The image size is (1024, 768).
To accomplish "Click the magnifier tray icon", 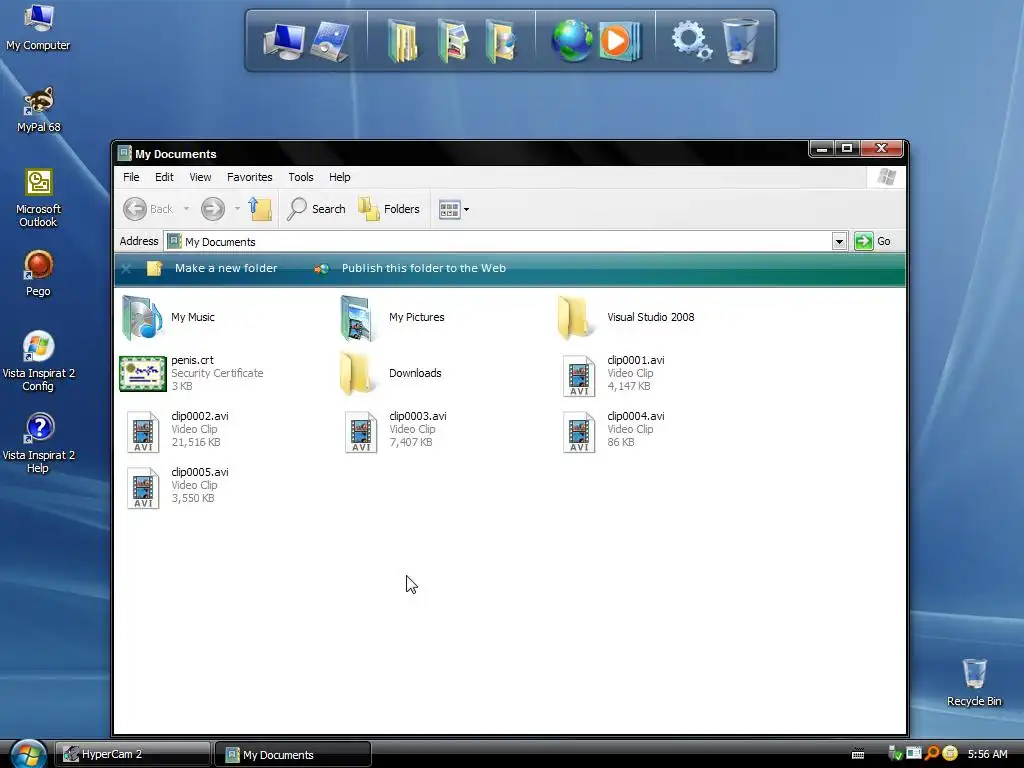I will point(932,754).
